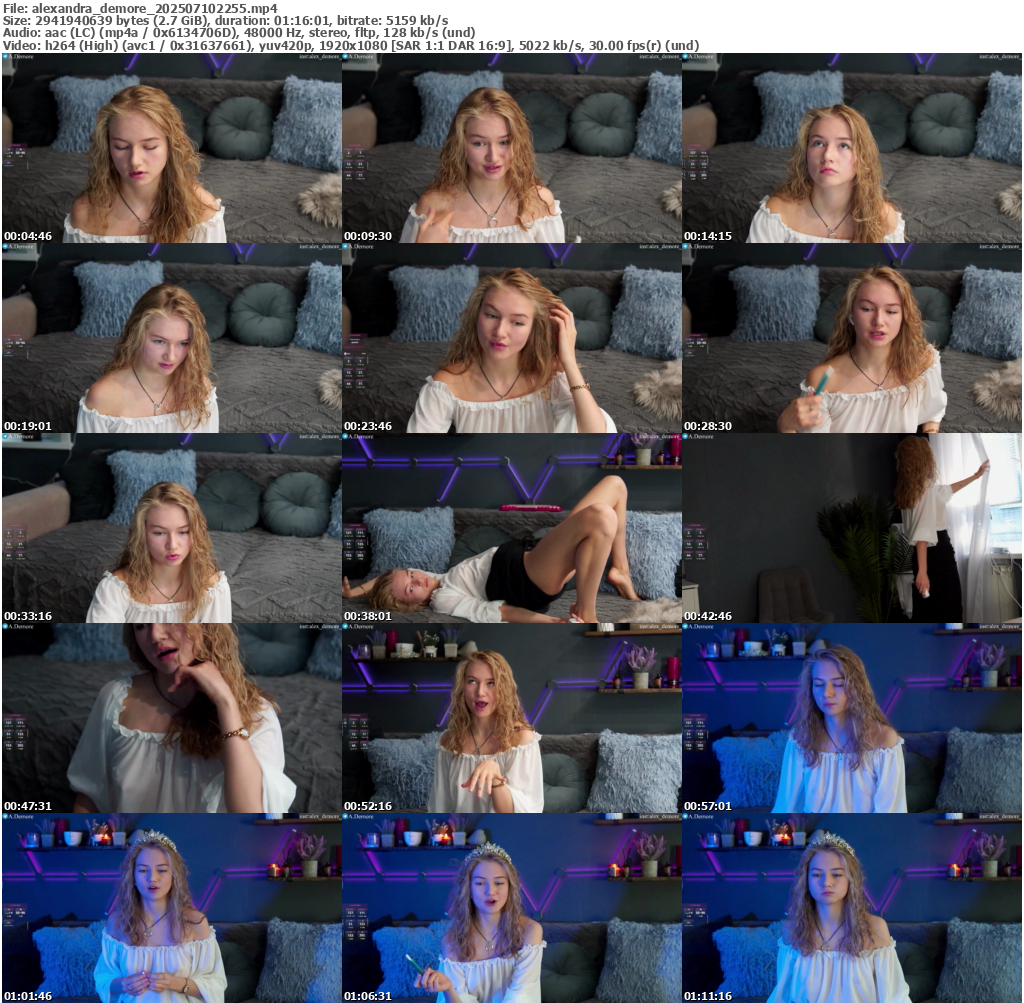The width and height of the screenshot is (1024, 1003).
Task: Select the Size and duration line
Action: click(225, 20)
